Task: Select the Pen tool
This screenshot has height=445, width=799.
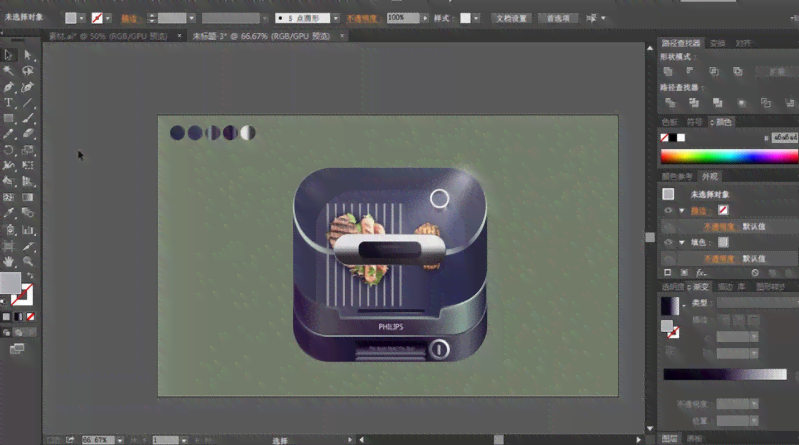Action: pyautogui.click(x=9, y=87)
